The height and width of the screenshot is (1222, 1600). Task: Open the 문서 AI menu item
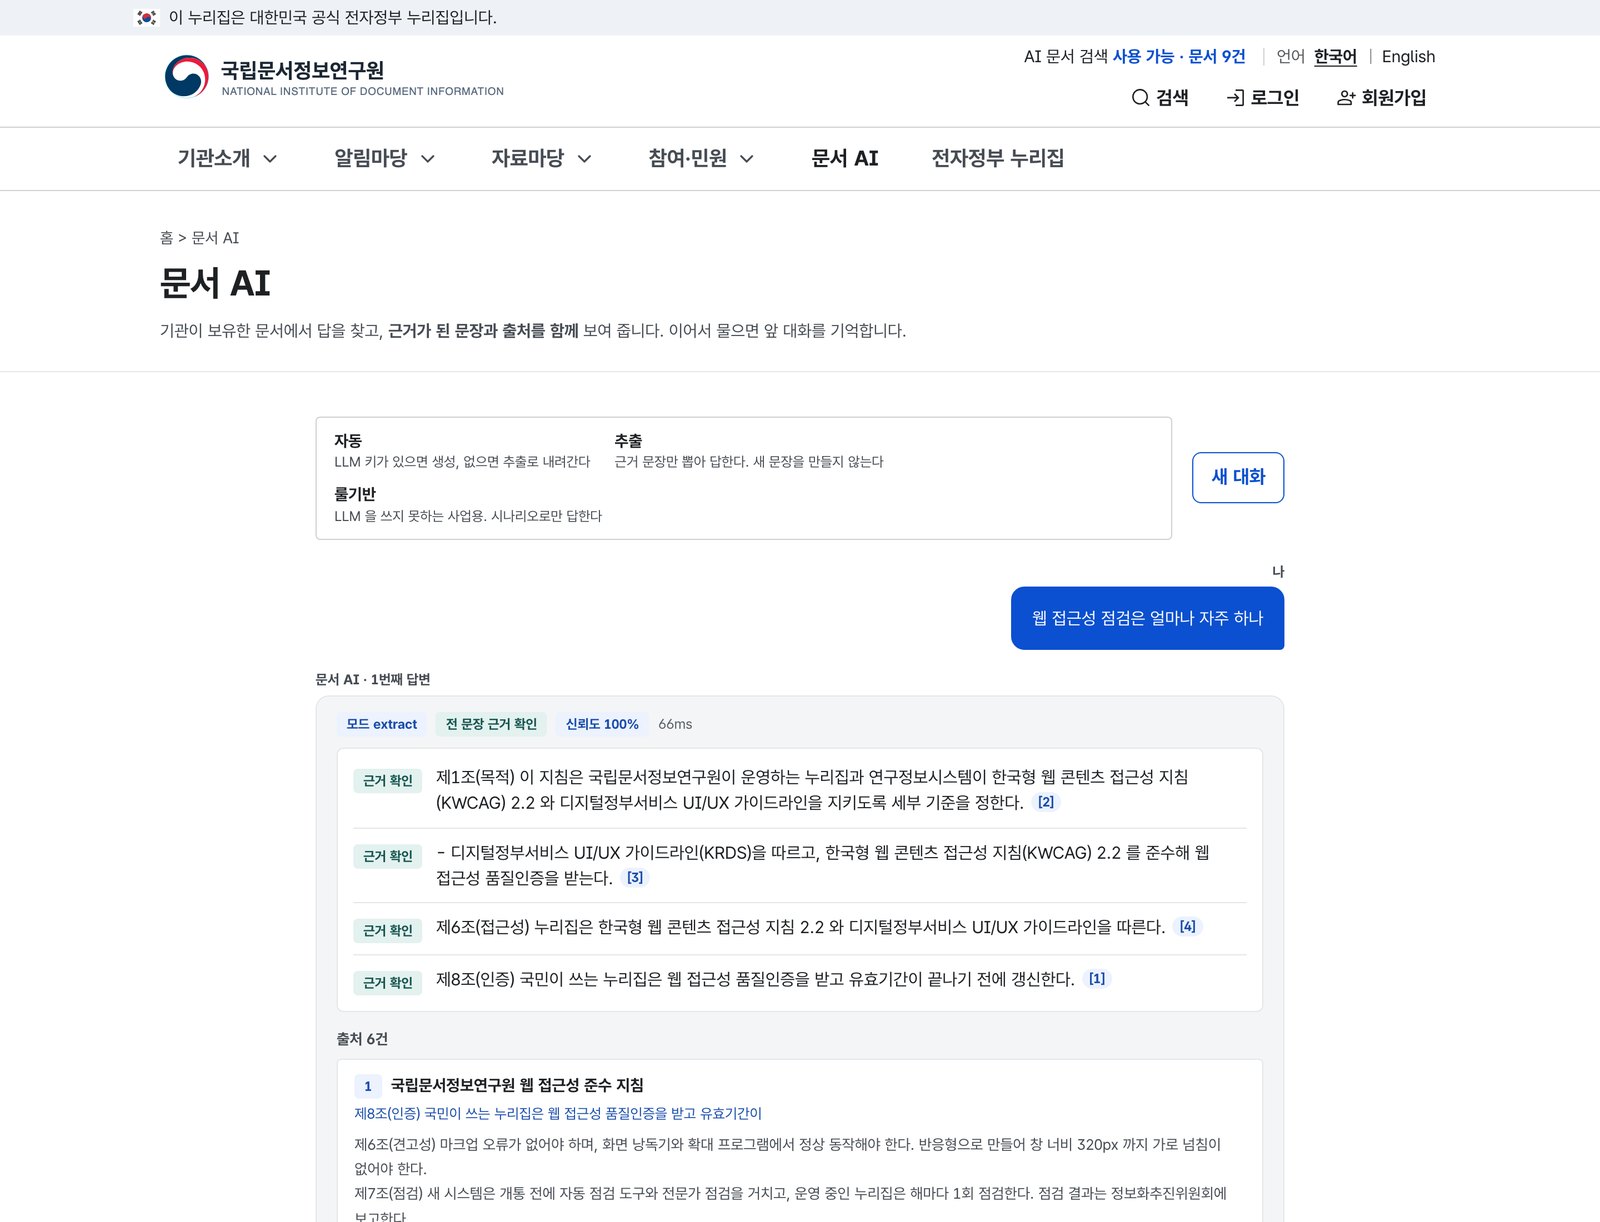coord(845,158)
